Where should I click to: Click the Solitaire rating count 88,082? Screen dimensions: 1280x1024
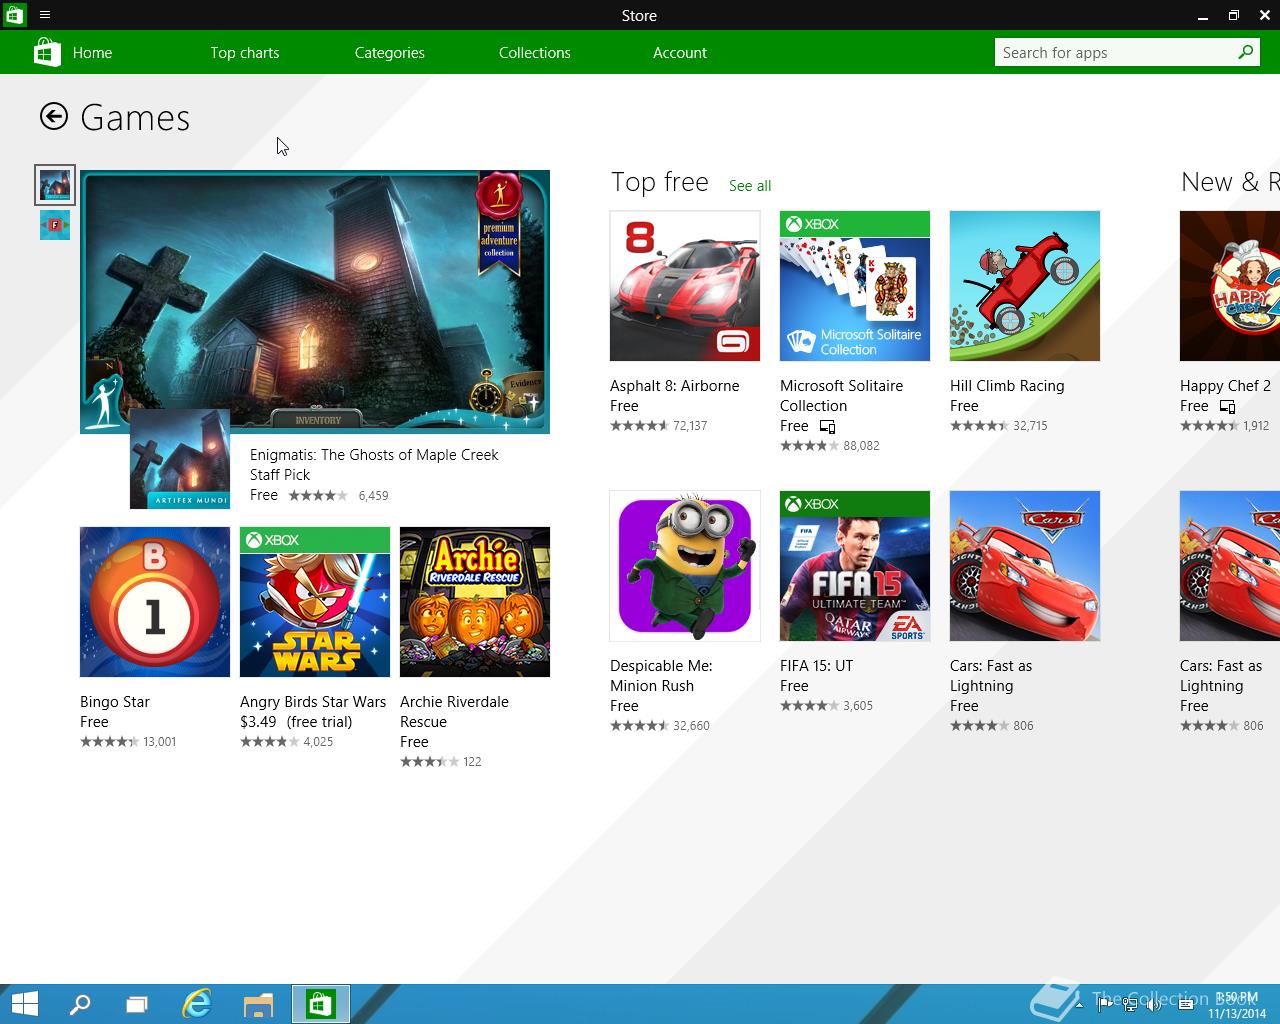(861, 446)
